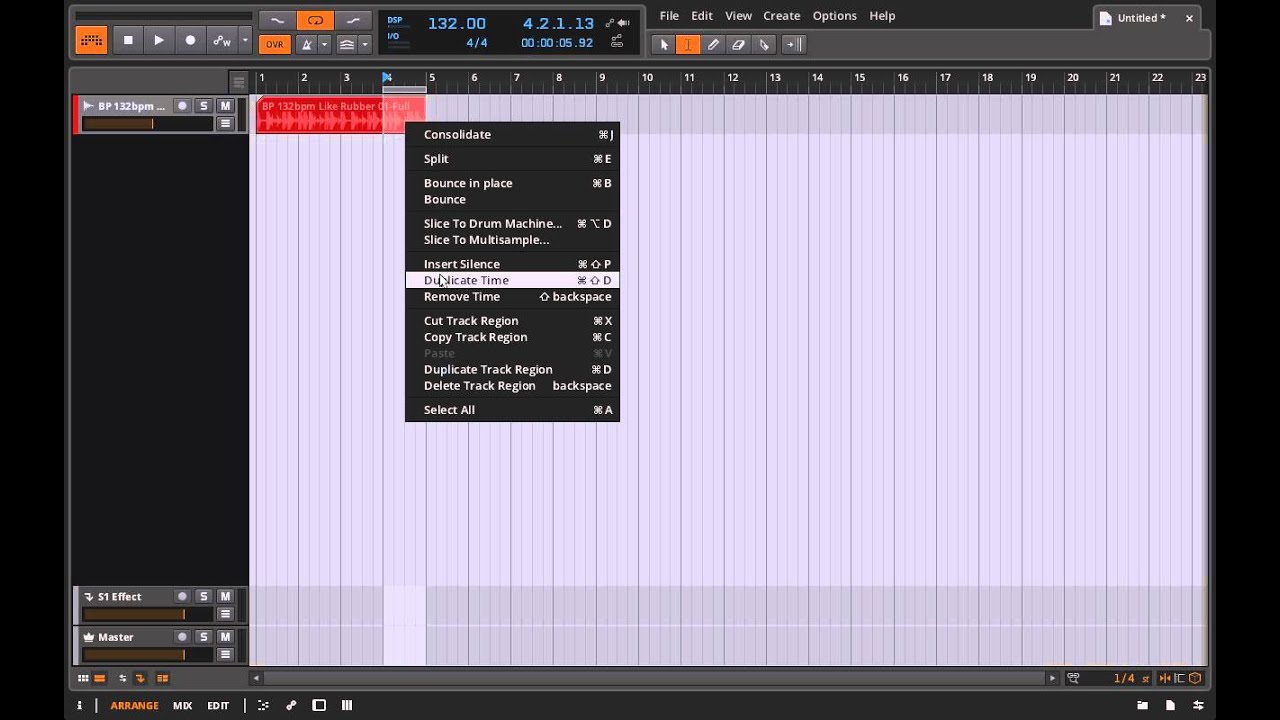Choose Duplicate Time menu entry

(512, 280)
